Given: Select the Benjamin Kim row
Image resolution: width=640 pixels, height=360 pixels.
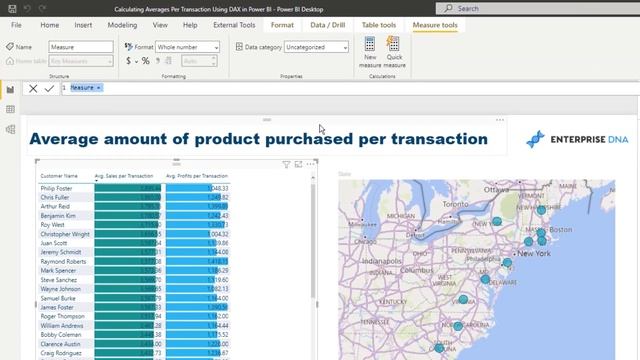Looking at the screenshot, I should (134, 216).
